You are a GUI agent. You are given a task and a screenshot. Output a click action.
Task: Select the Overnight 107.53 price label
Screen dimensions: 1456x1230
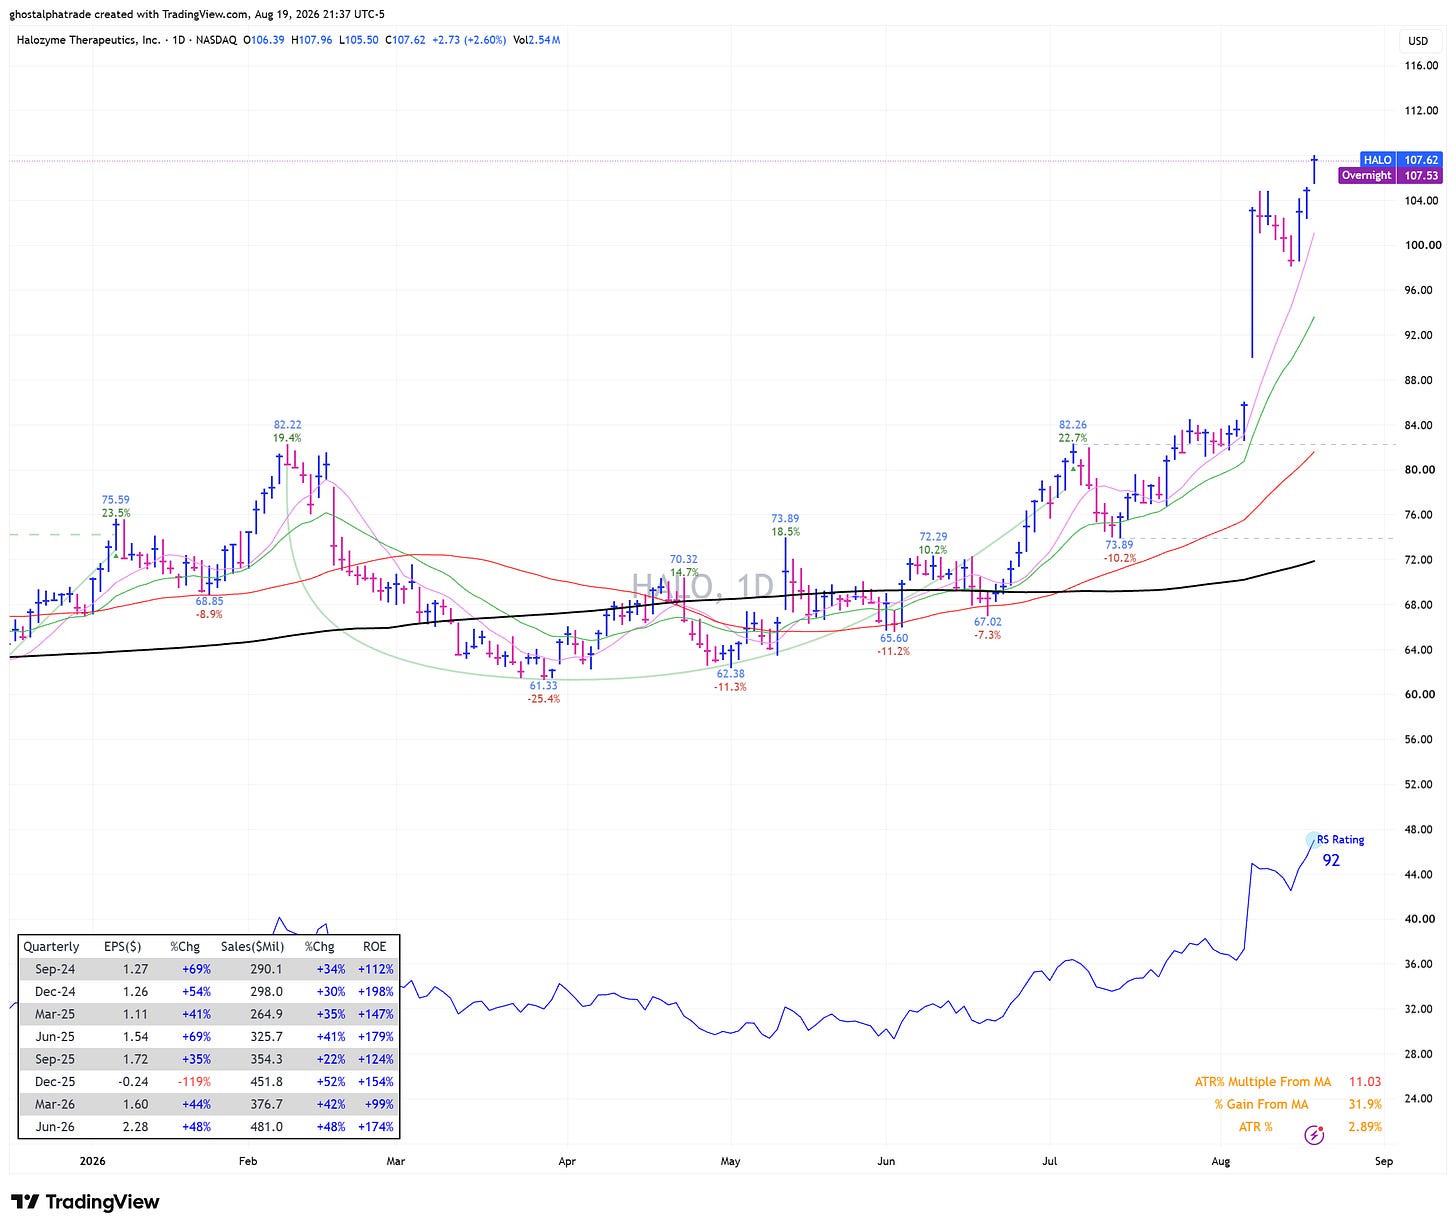[1391, 175]
